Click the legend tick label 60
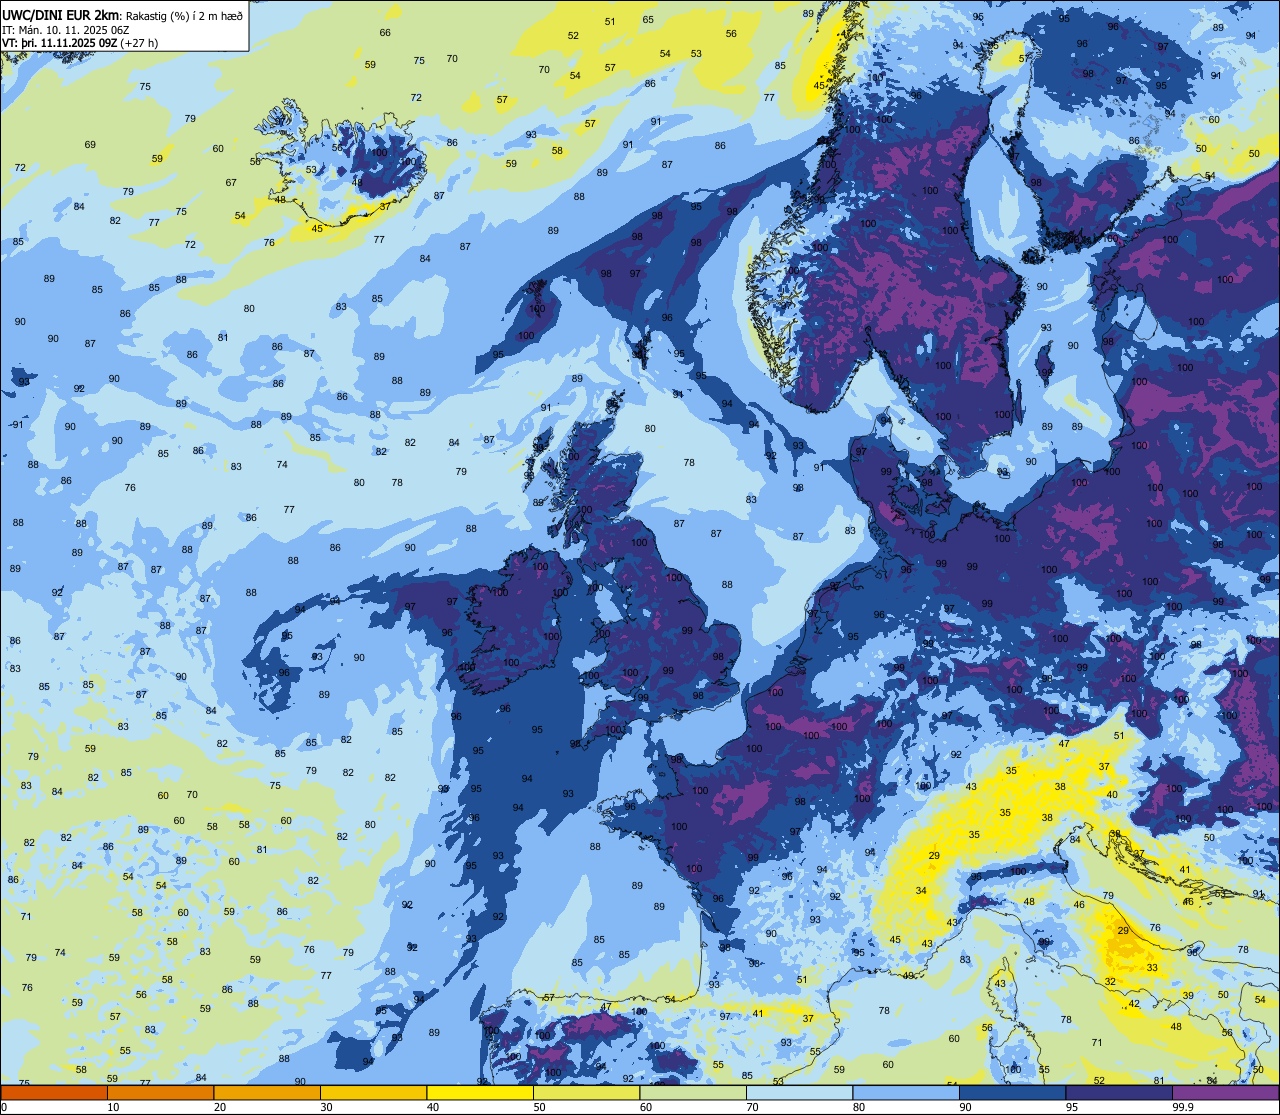This screenshot has height=1115, width=1280. [x=646, y=1107]
